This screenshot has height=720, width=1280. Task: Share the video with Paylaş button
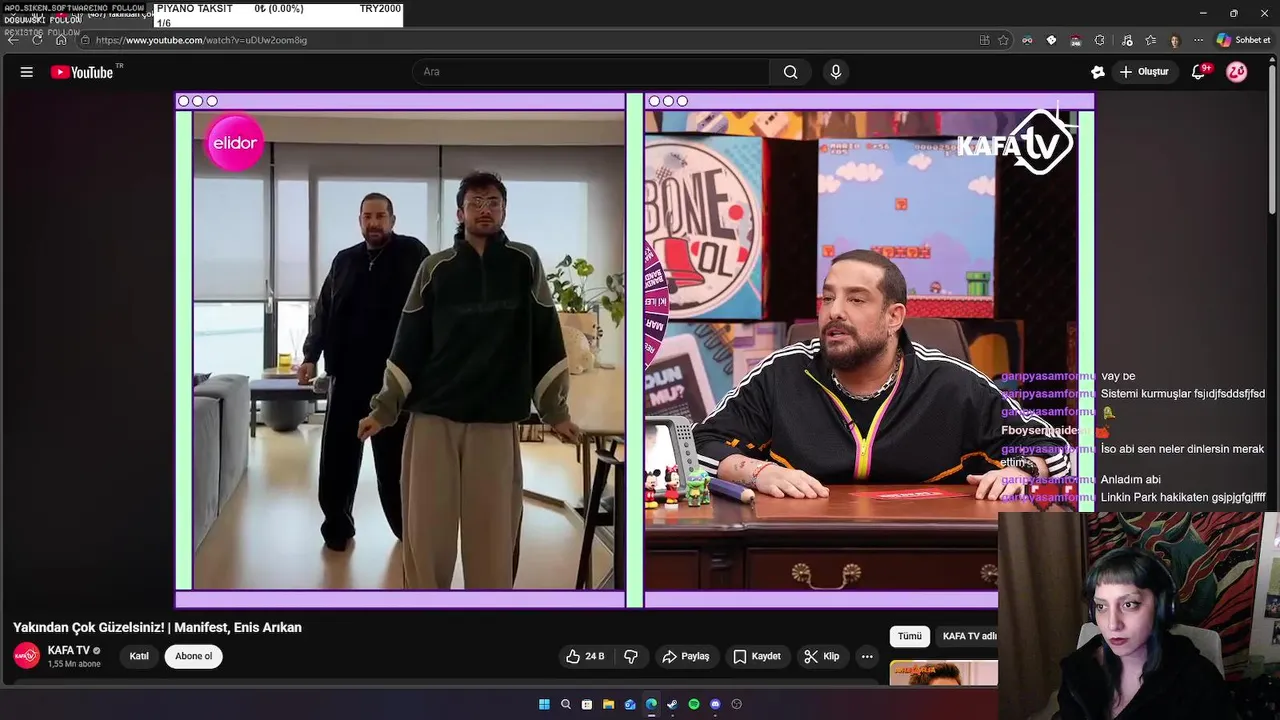point(686,657)
